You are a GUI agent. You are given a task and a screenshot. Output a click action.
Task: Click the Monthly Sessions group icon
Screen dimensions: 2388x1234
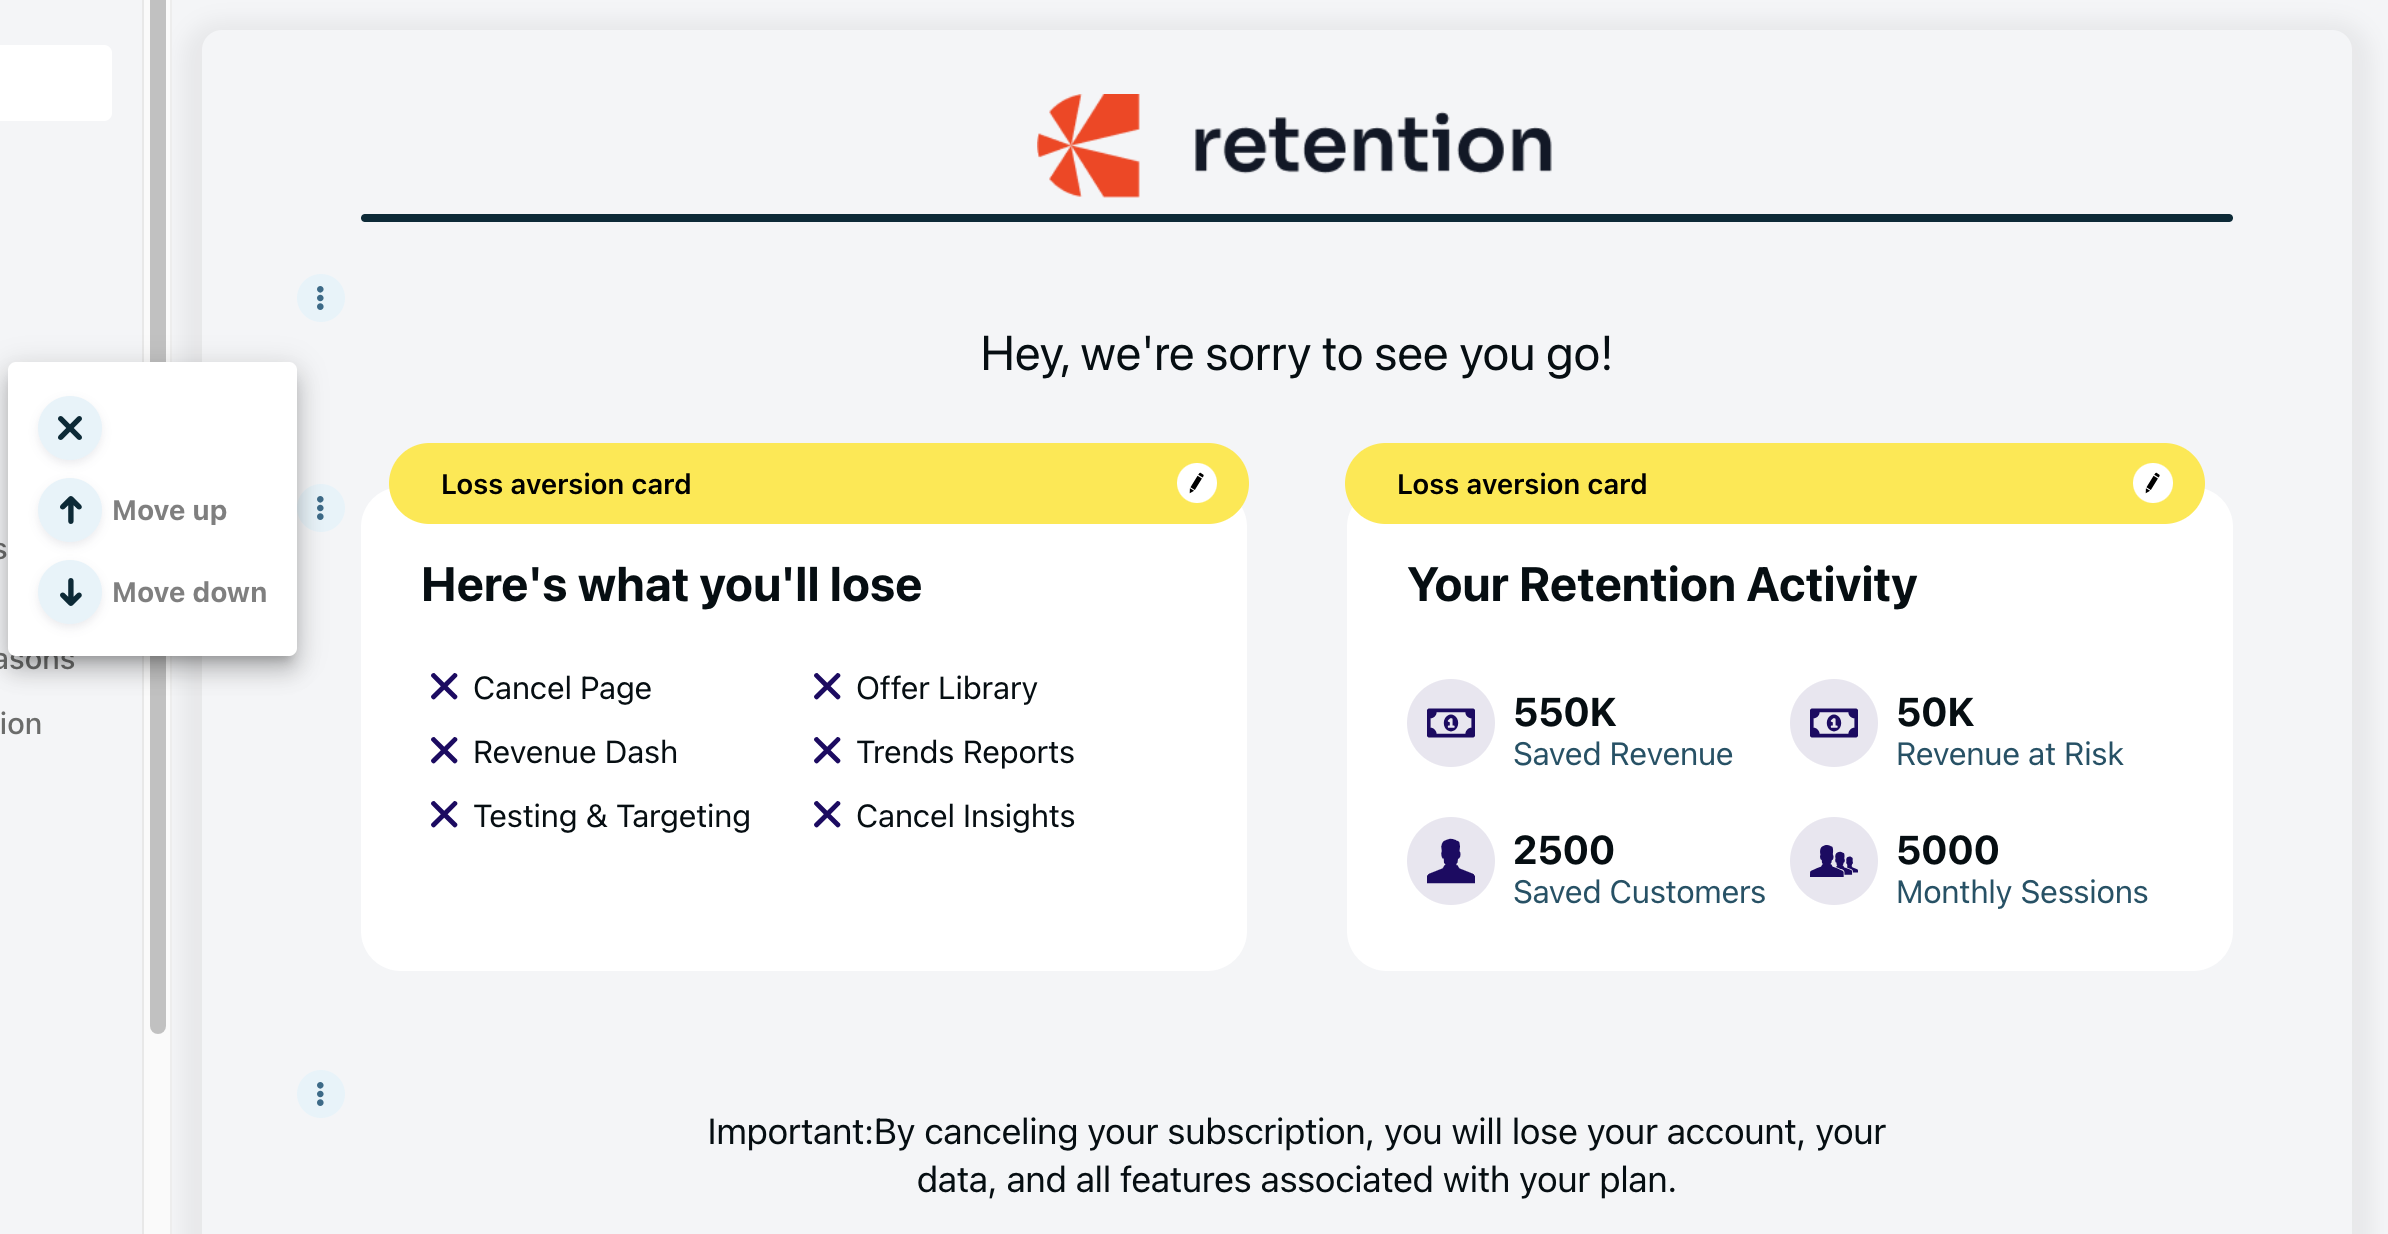[1833, 860]
